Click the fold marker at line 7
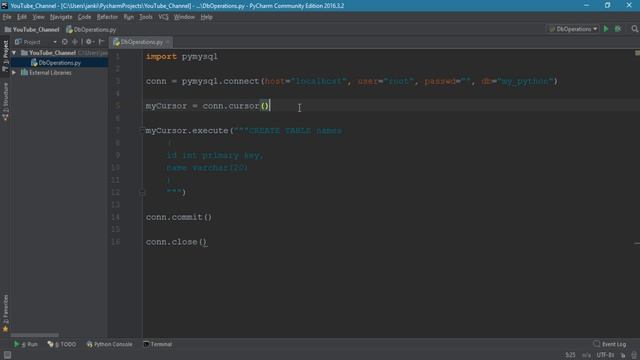Viewport: 640px width, 360px height. (x=142, y=131)
